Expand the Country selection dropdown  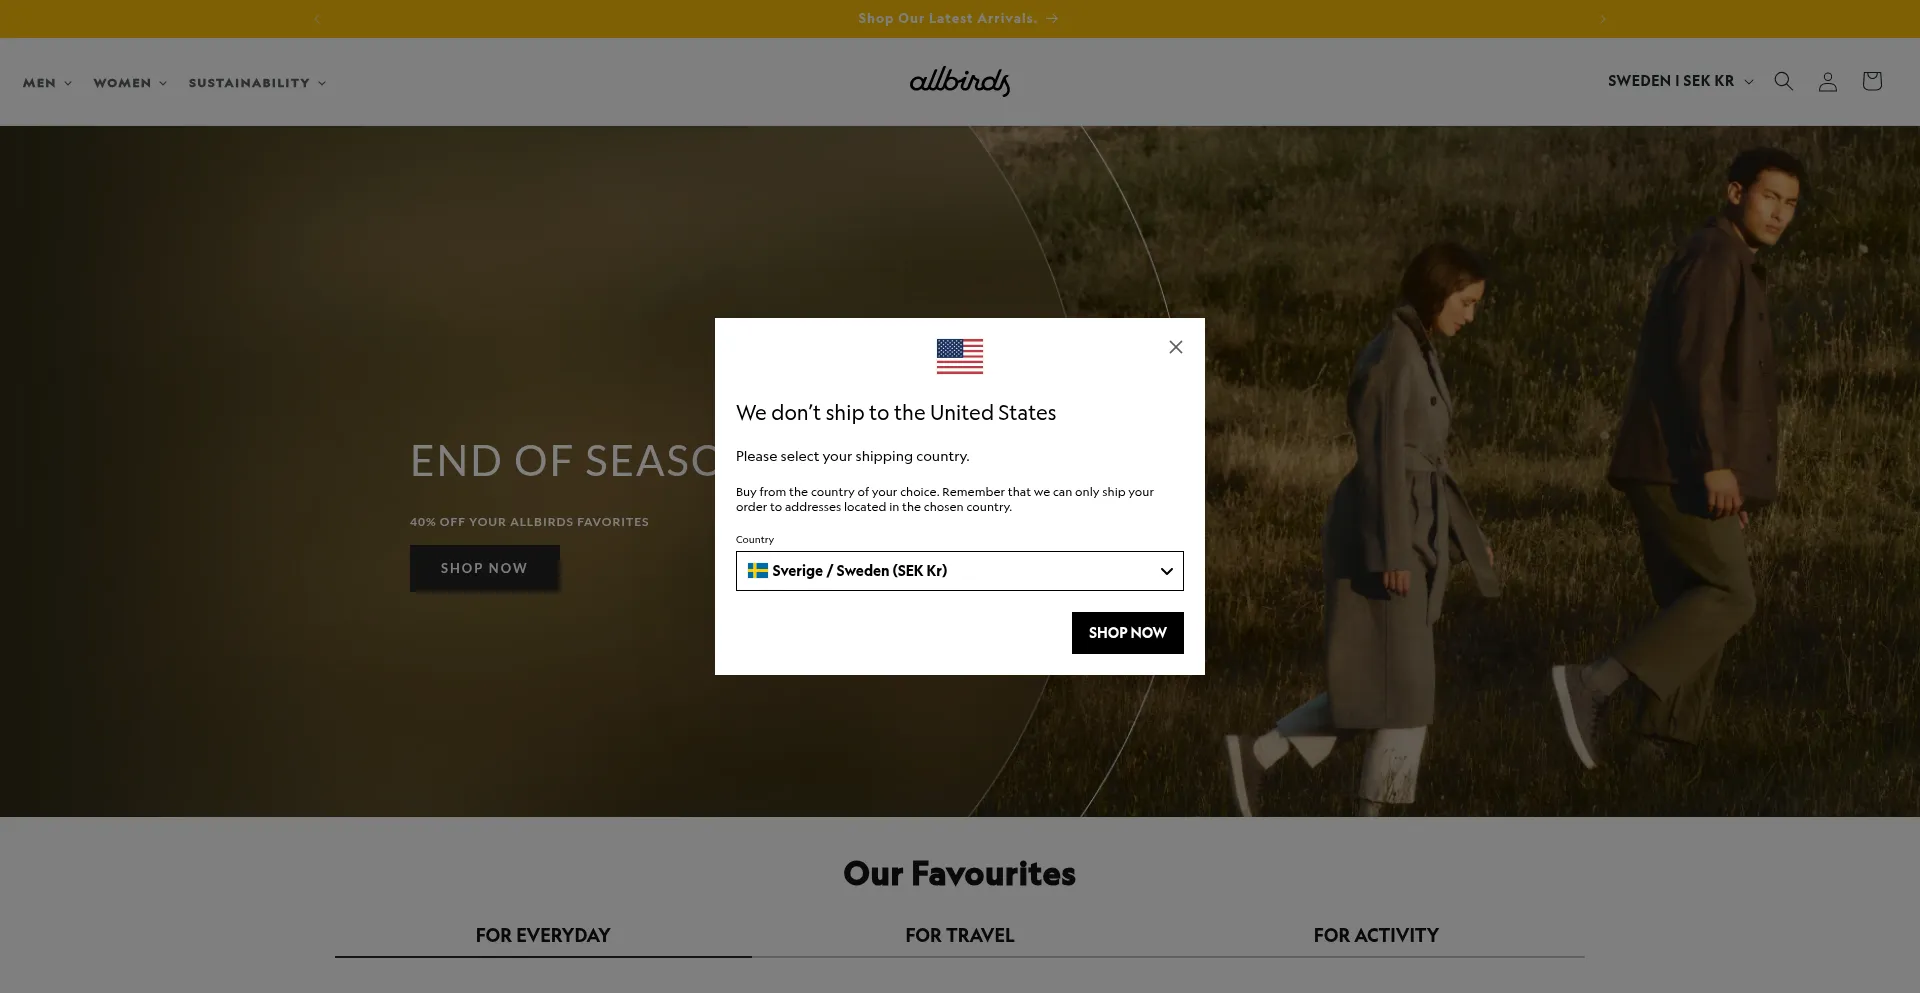pyautogui.click(x=960, y=571)
